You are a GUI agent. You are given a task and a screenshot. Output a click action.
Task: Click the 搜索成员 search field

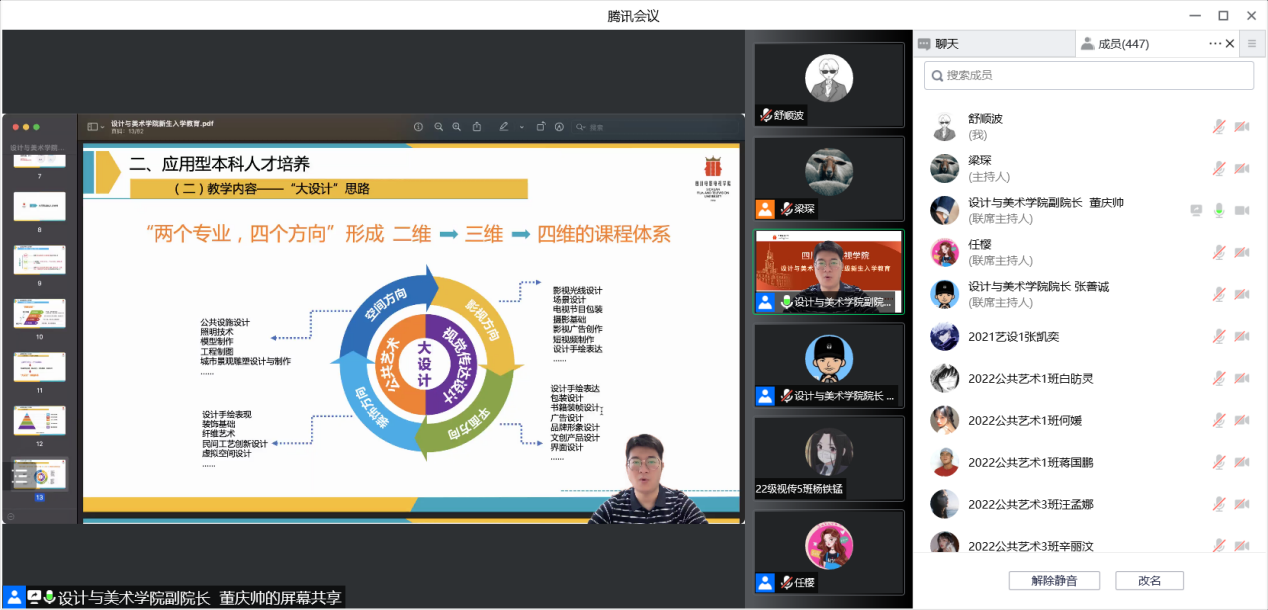point(1088,75)
